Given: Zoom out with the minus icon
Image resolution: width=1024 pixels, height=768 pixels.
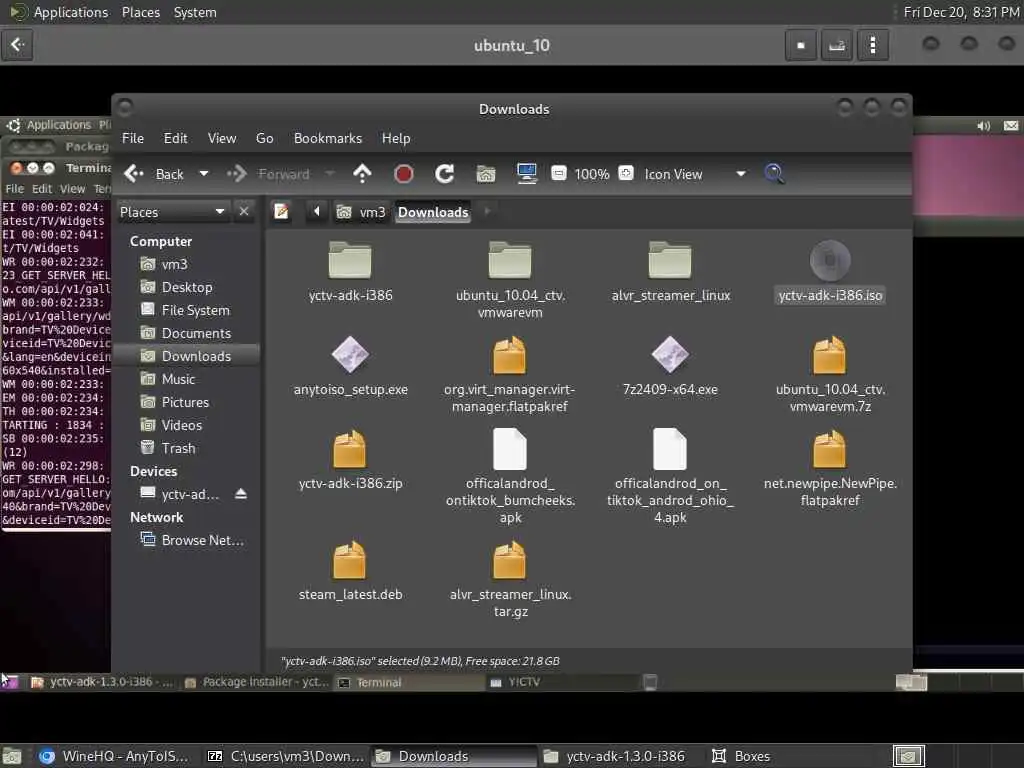Looking at the screenshot, I should pos(559,173).
